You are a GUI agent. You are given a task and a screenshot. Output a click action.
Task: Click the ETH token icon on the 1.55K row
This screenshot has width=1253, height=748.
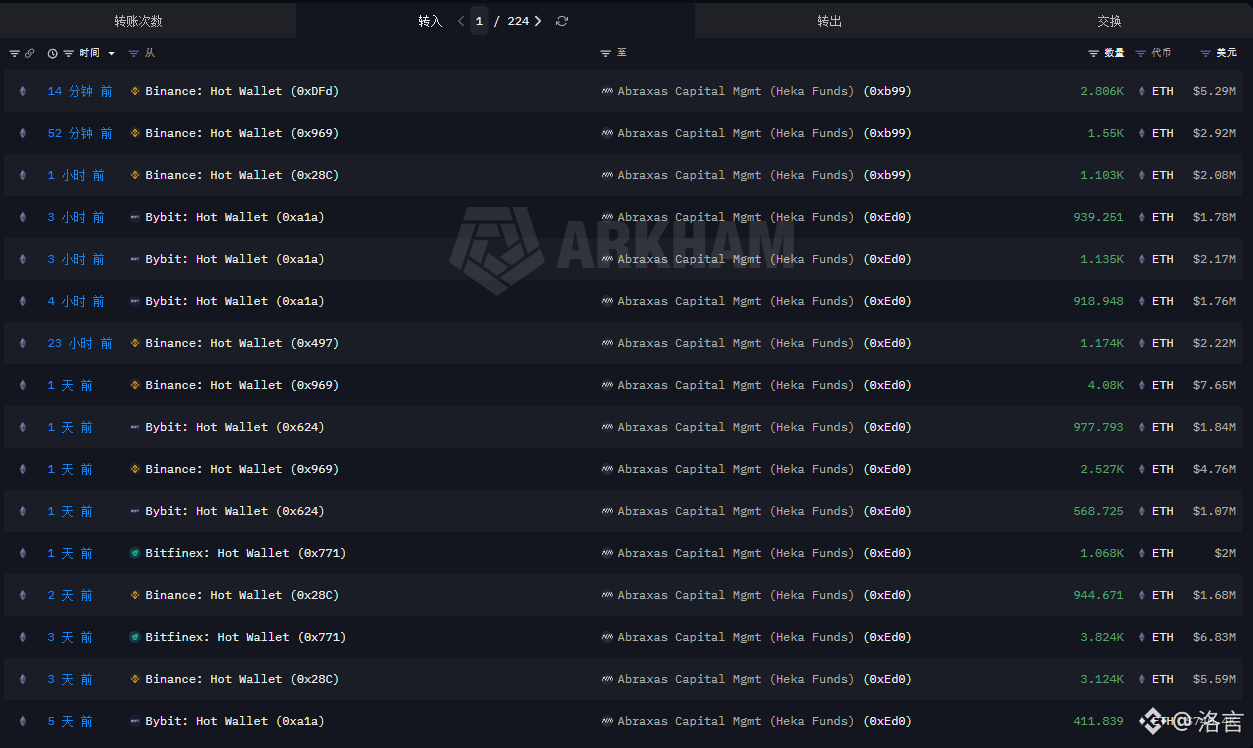pos(1141,133)
